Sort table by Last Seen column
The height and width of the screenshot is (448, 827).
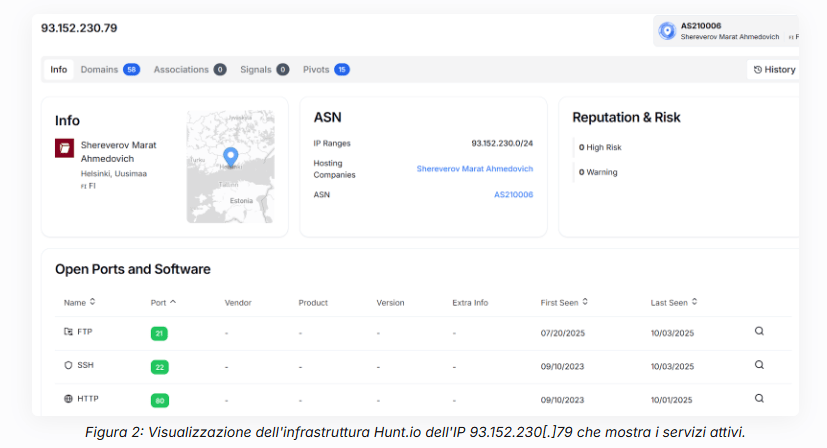673,301
